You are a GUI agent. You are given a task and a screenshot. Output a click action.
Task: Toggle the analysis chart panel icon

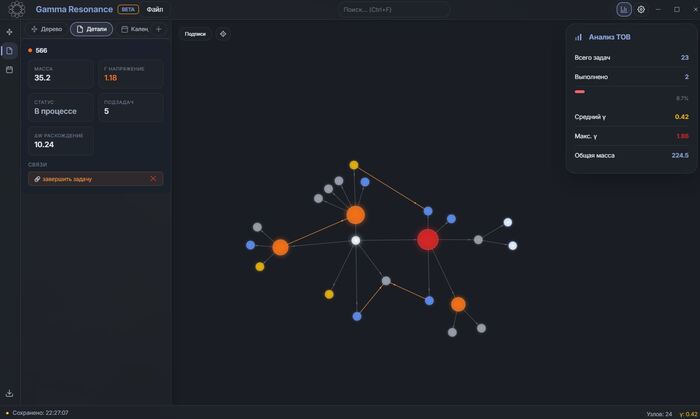point(624,9)
